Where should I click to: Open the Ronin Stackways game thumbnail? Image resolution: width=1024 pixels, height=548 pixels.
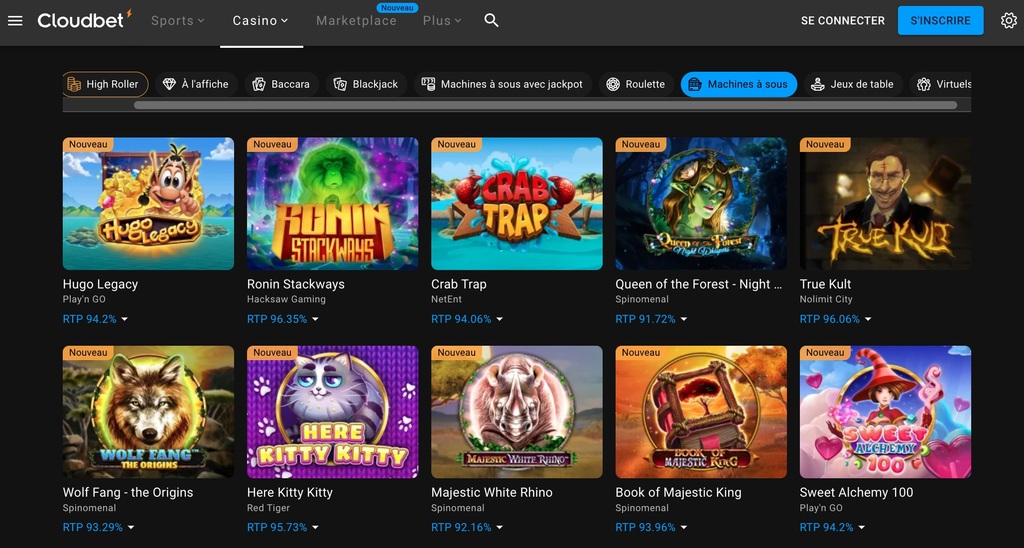tap(332, 204)
